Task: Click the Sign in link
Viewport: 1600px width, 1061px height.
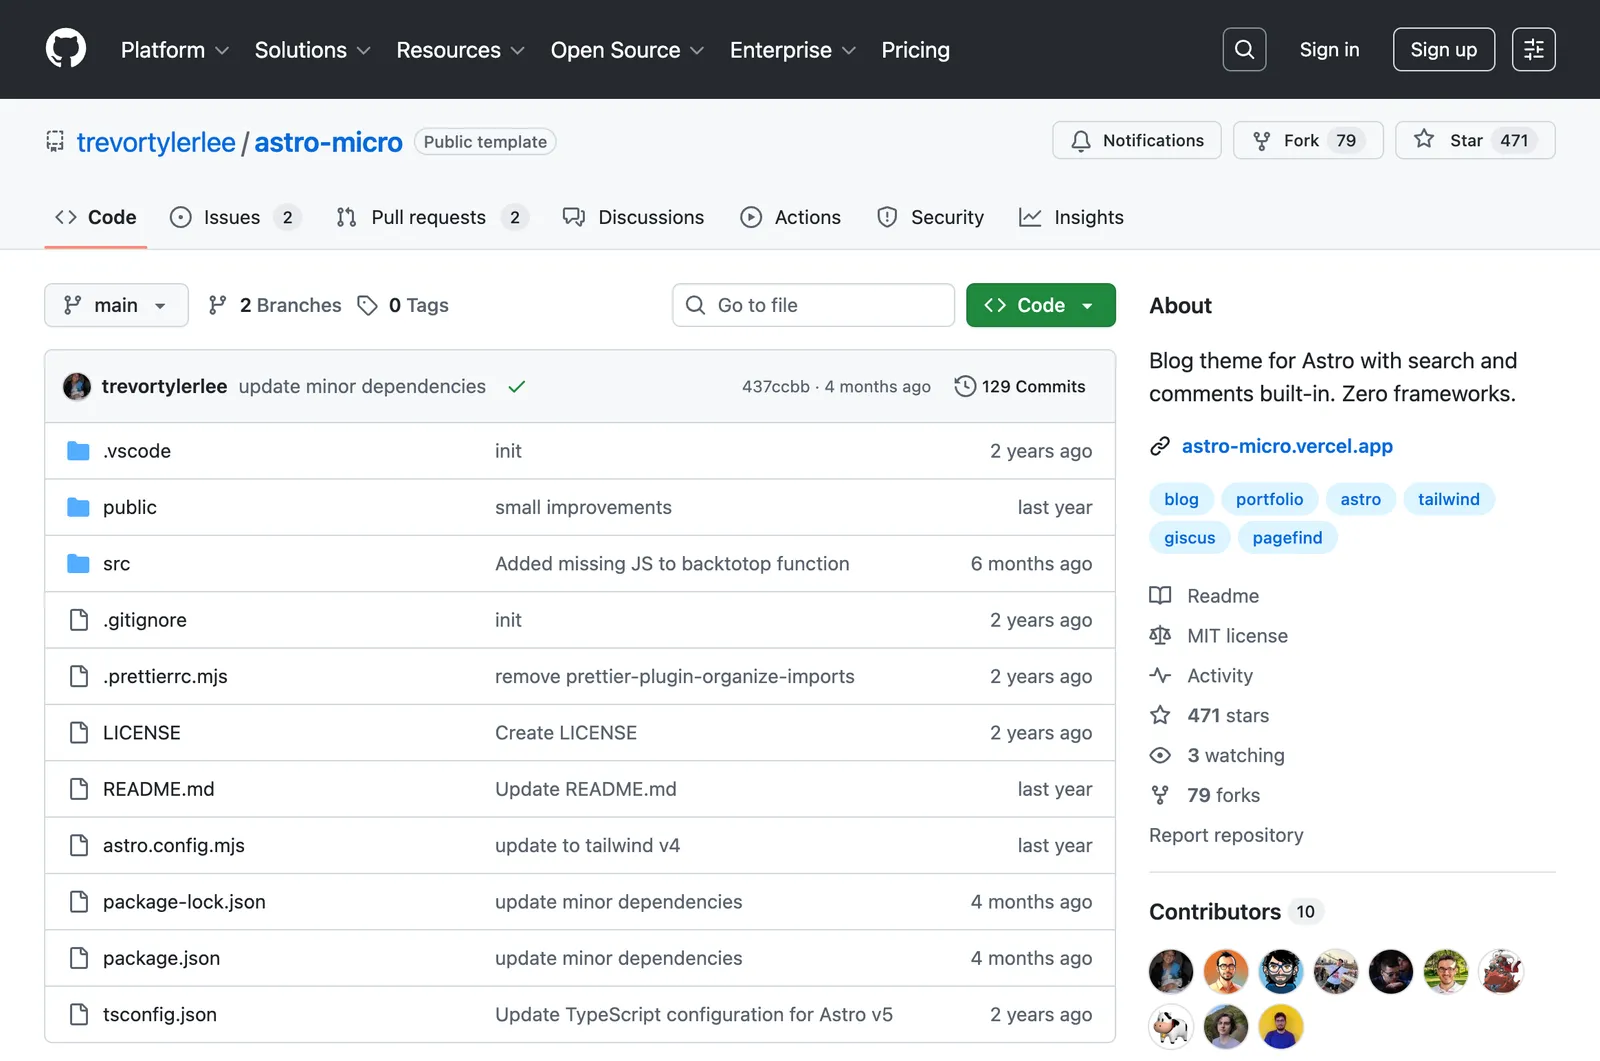Action: [1329, 50]
